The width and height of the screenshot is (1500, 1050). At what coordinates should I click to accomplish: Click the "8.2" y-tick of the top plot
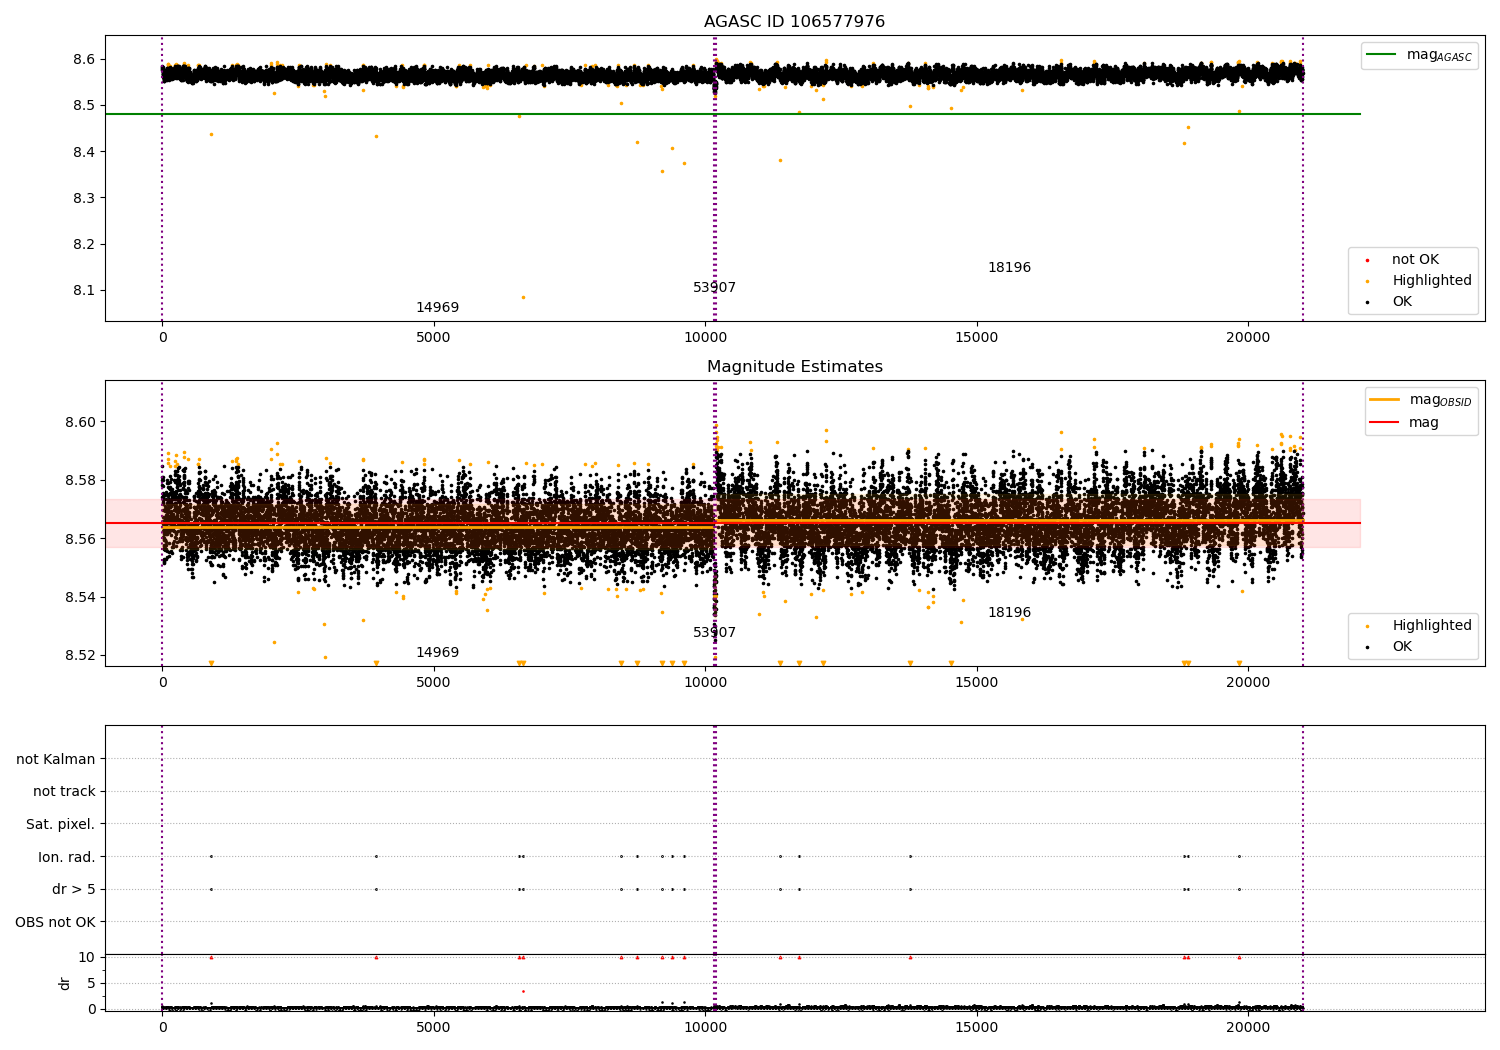(84, 245)
